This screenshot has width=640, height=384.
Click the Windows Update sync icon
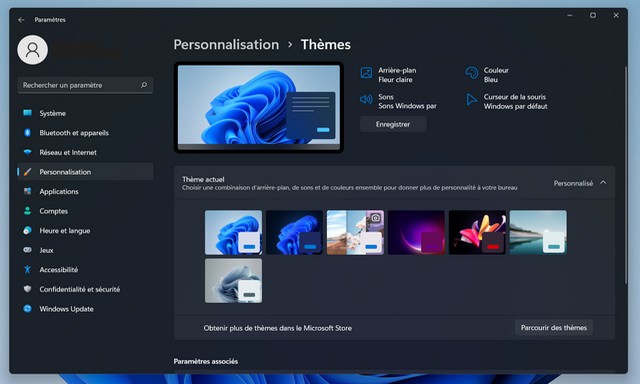tap(27, 309)
